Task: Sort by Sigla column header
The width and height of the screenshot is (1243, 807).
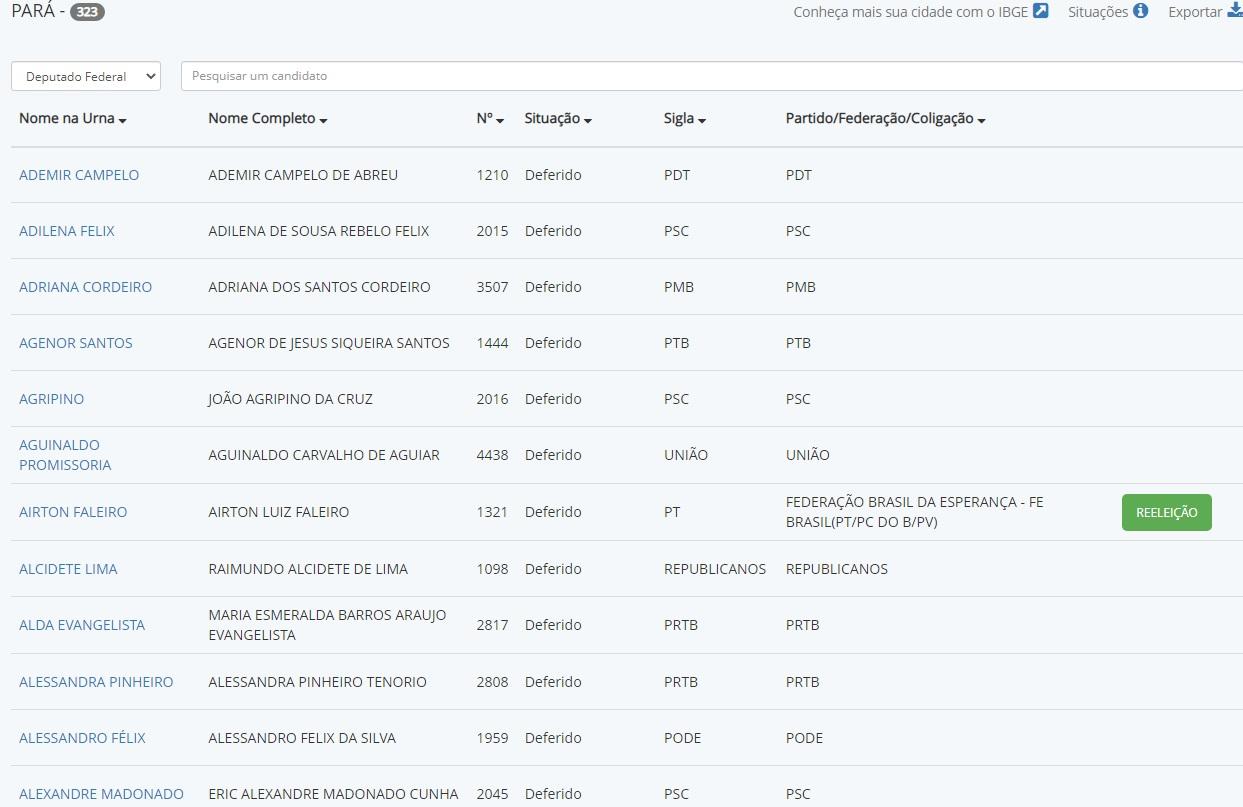Action: (x=684, y=119)
